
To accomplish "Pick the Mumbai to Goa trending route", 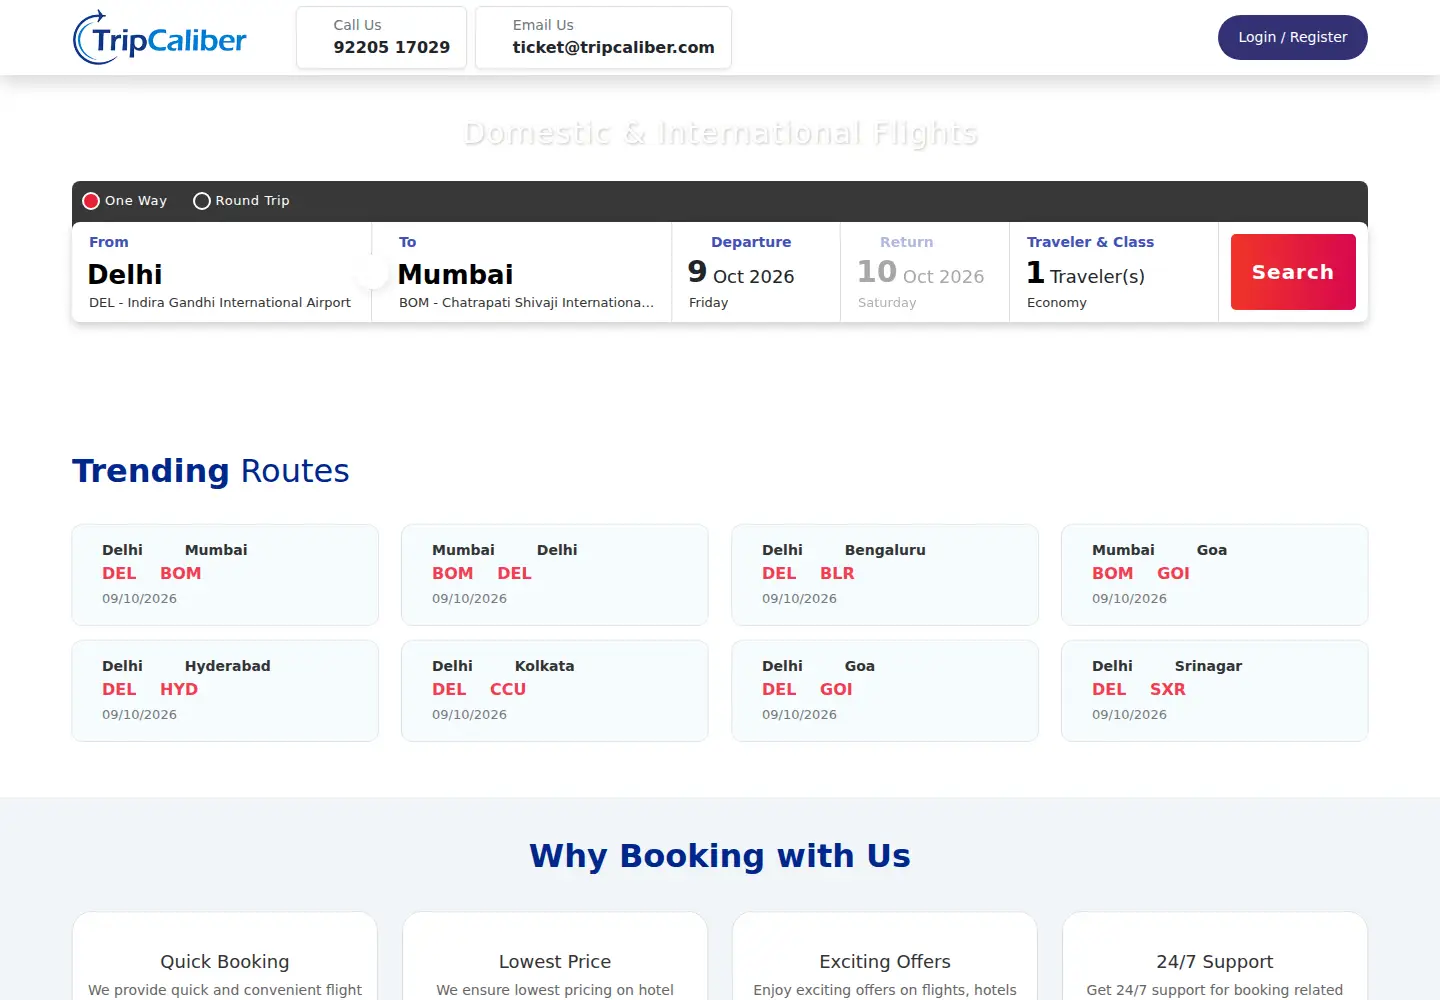I will [x=1215, y=575].
